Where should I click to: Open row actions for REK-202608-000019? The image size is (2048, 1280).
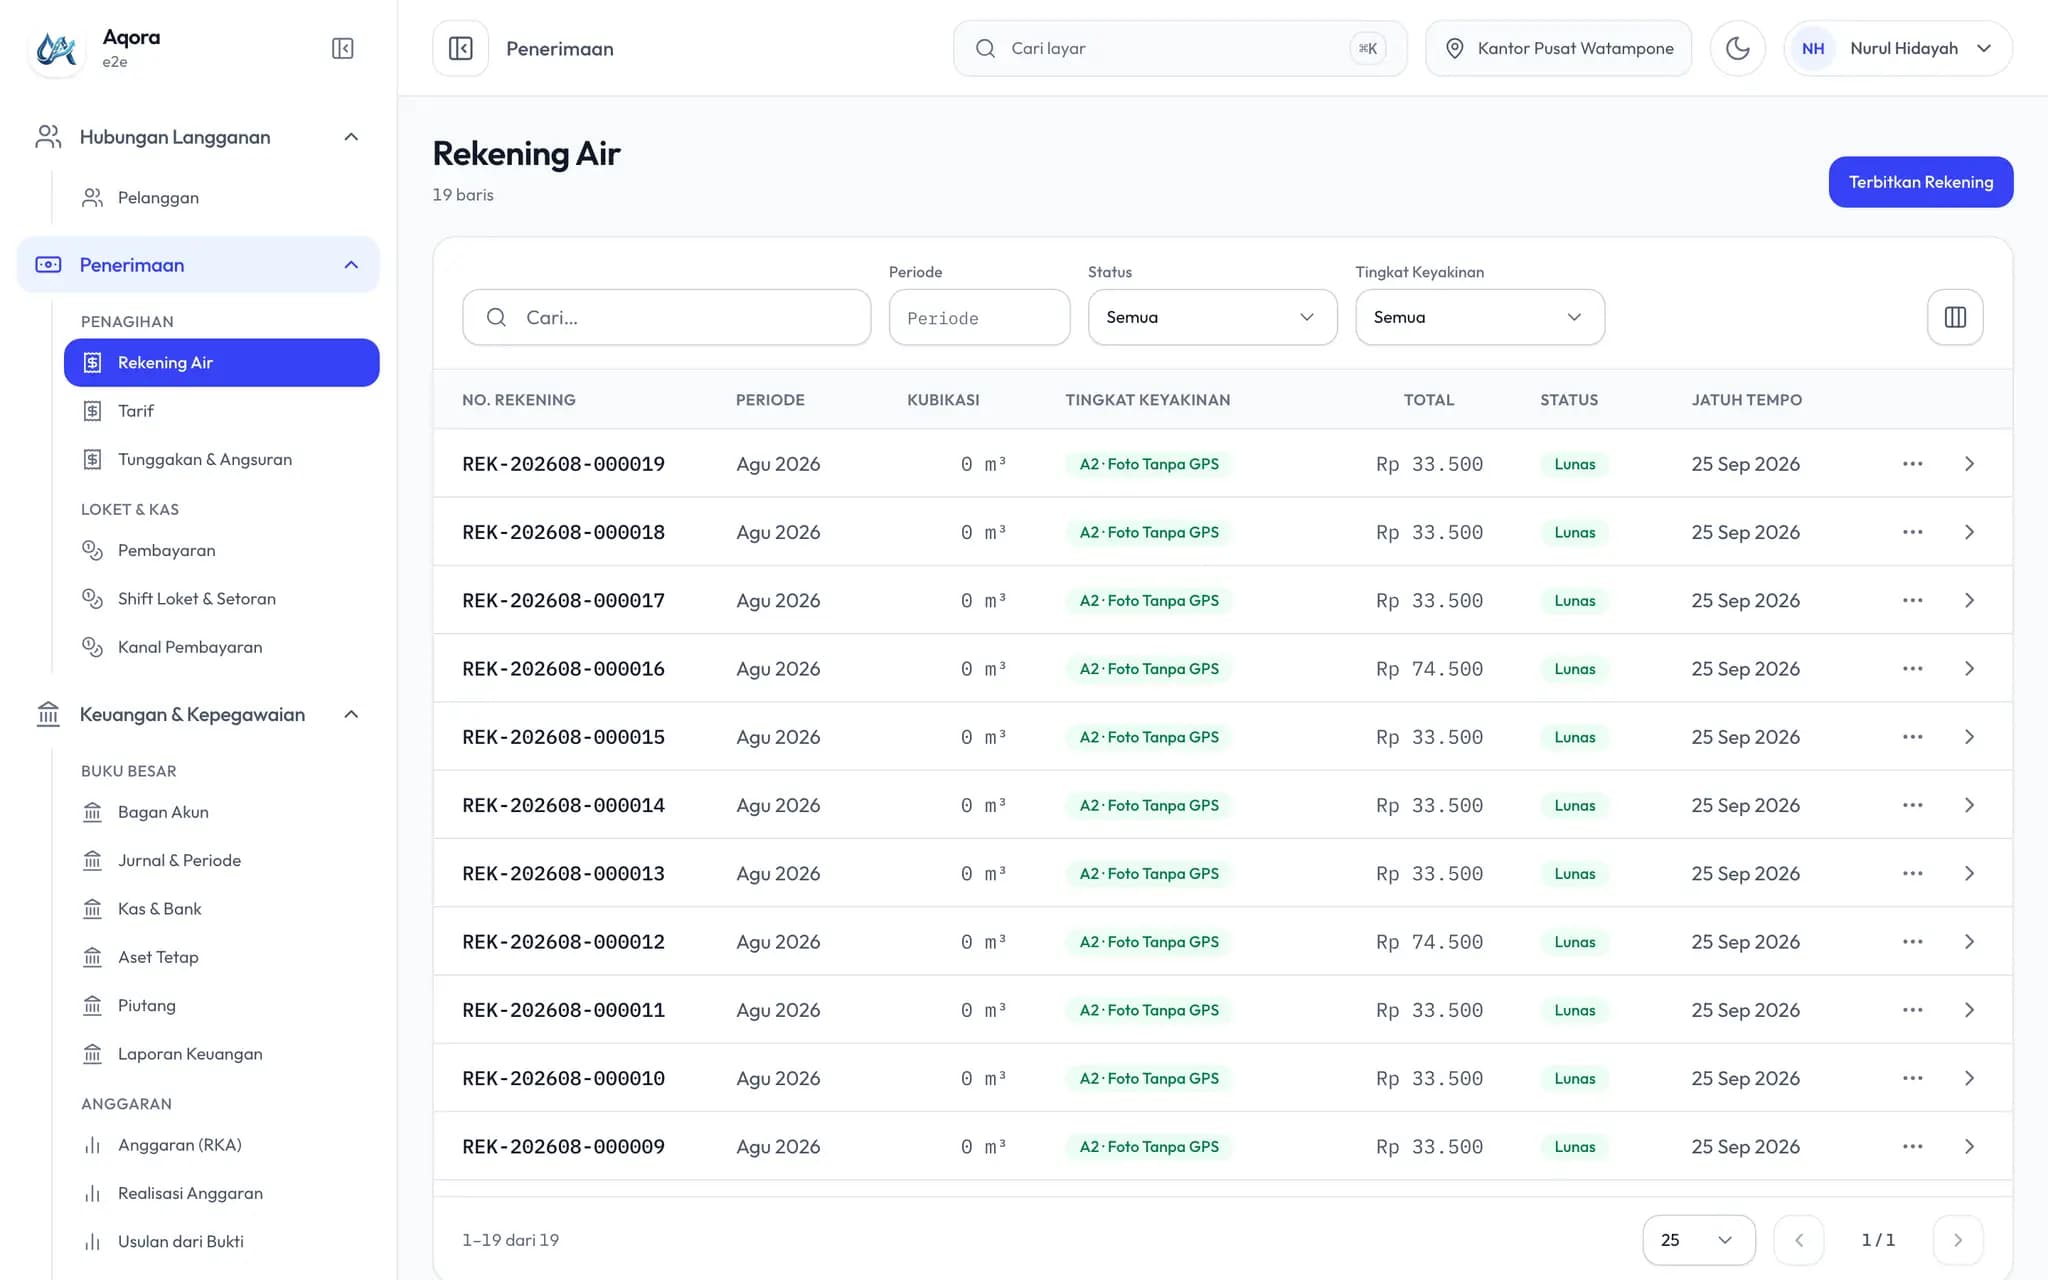(1913, 464)
